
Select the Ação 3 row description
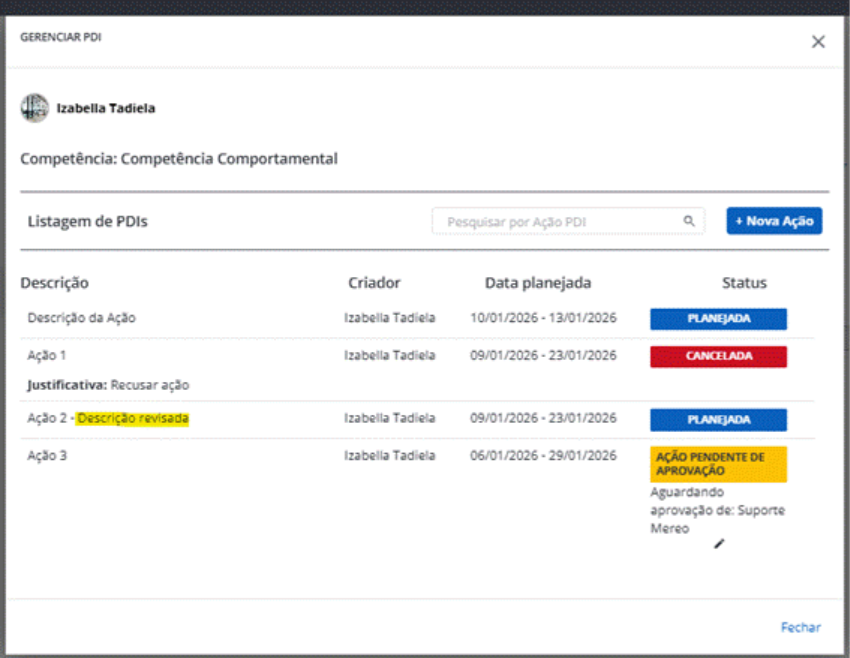click(47, 456)
